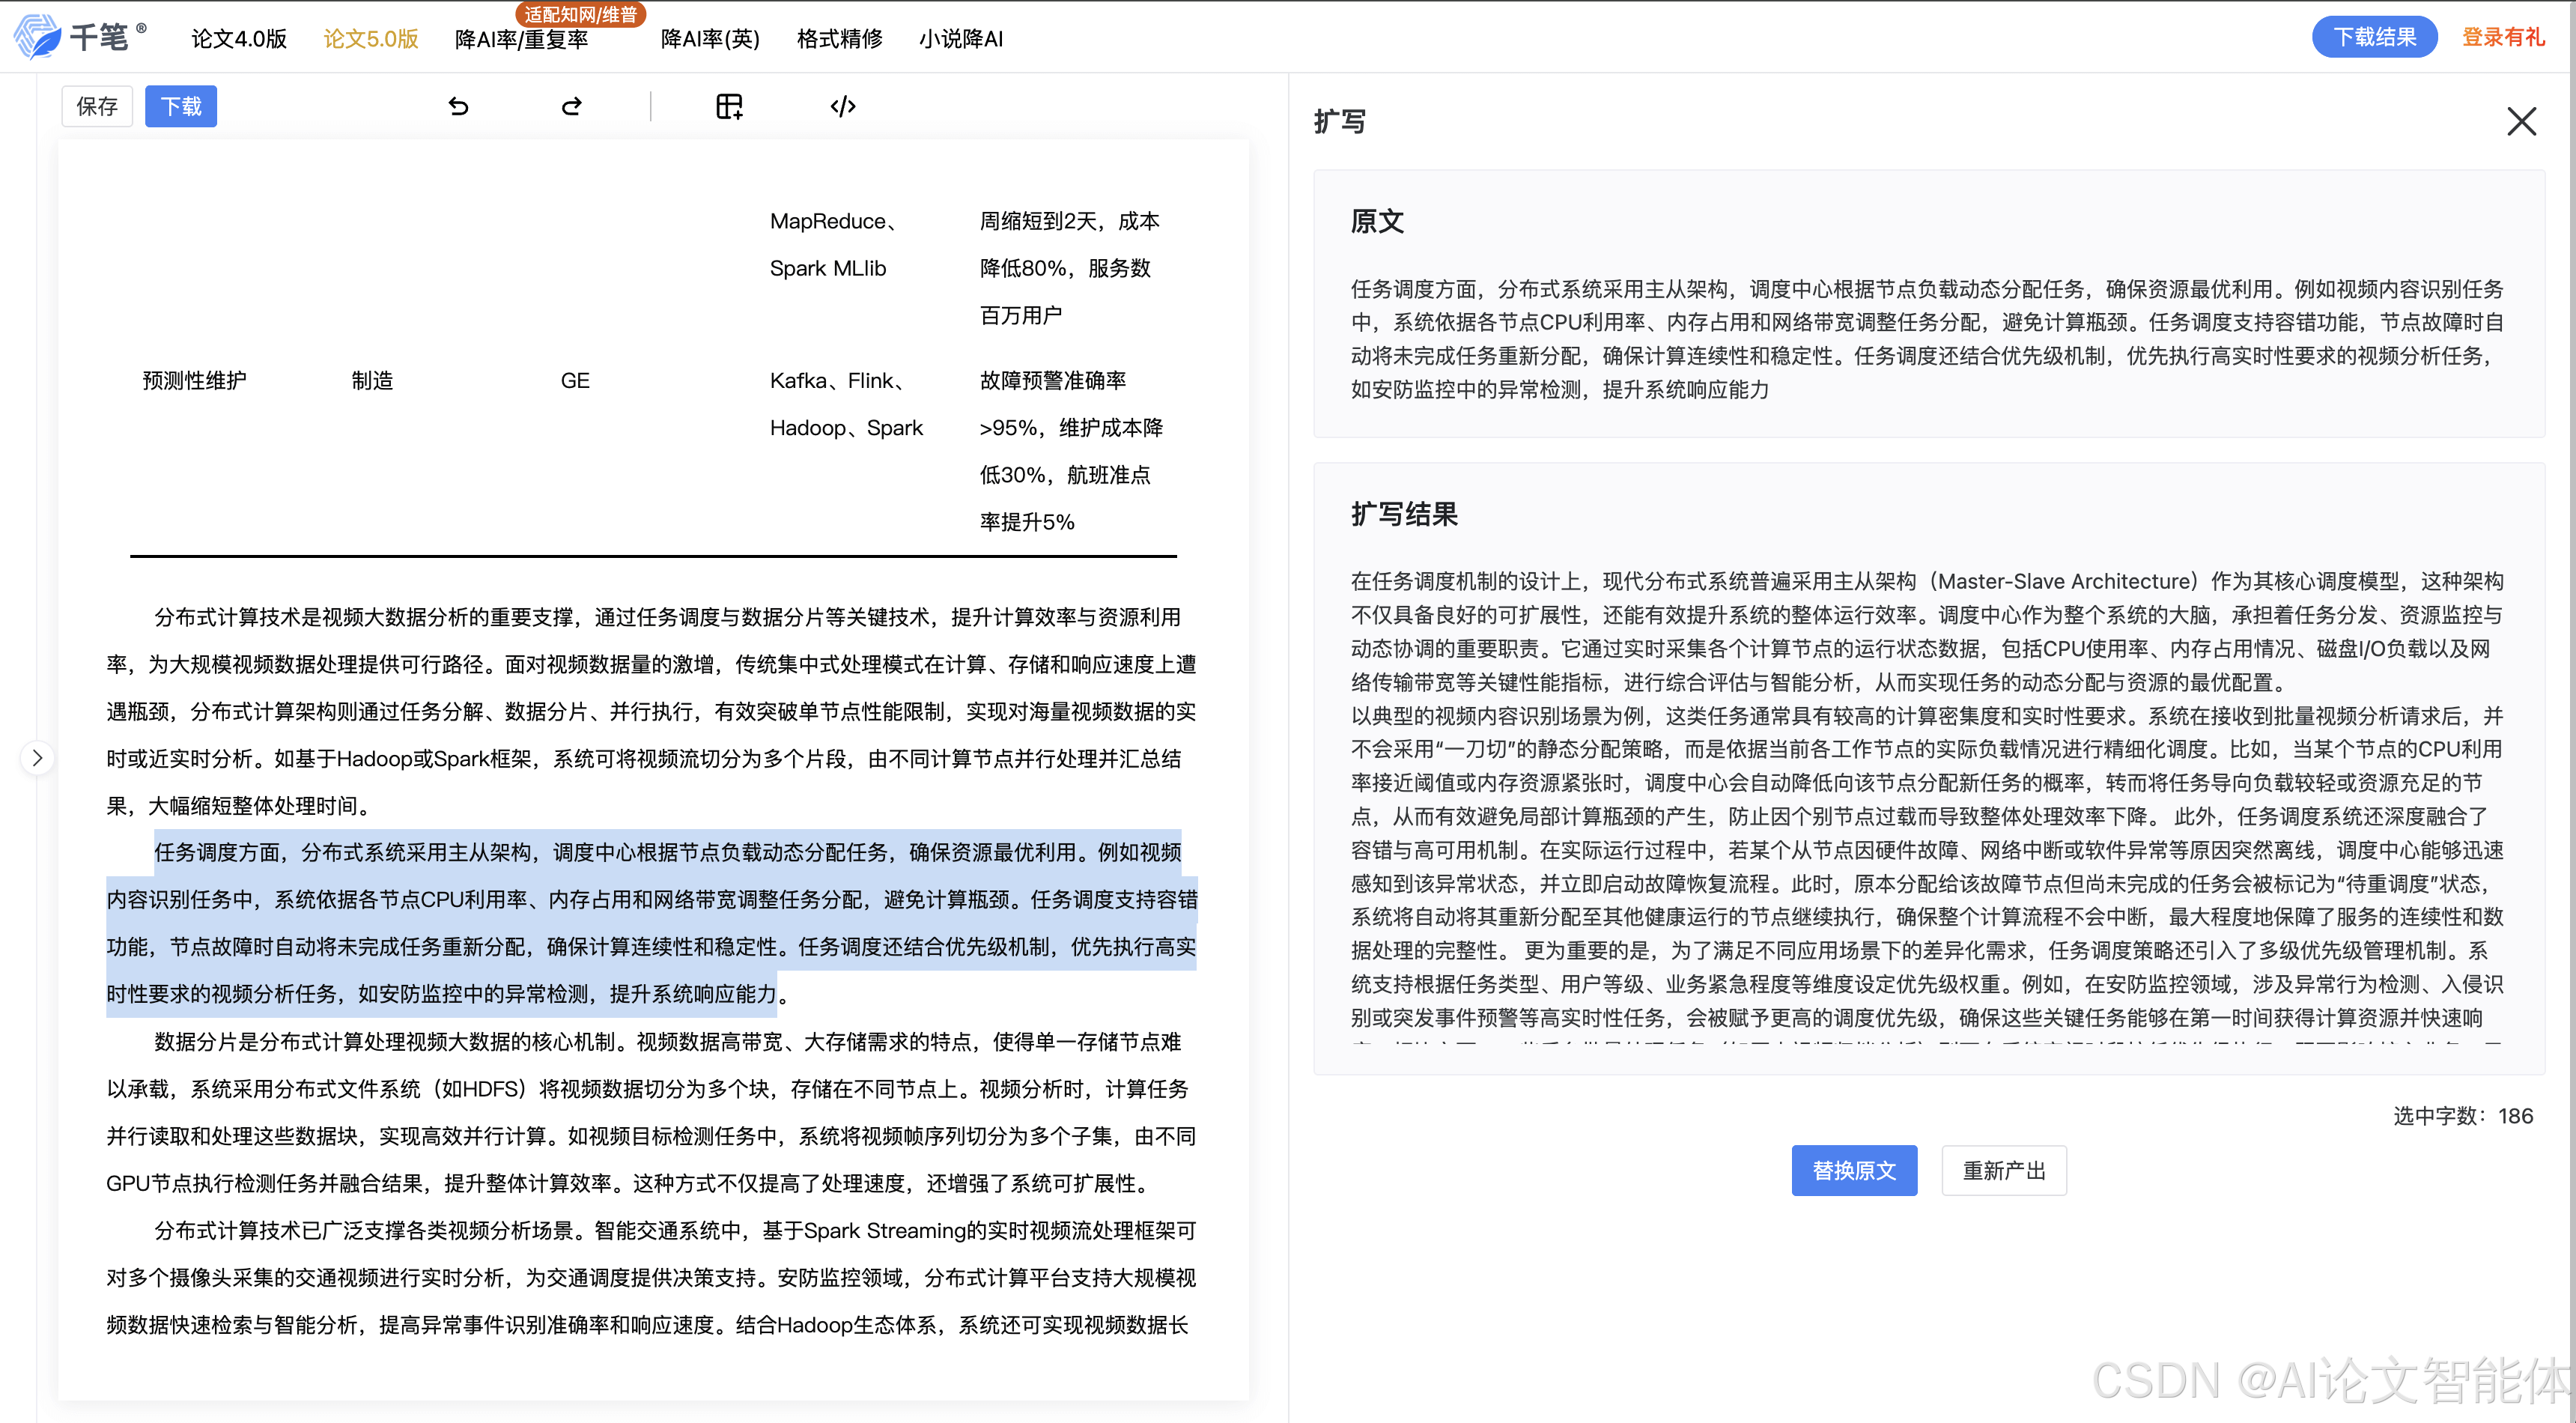Switch to the 论文4.0版 tab

pyautogui.click(x=238, y=39)
